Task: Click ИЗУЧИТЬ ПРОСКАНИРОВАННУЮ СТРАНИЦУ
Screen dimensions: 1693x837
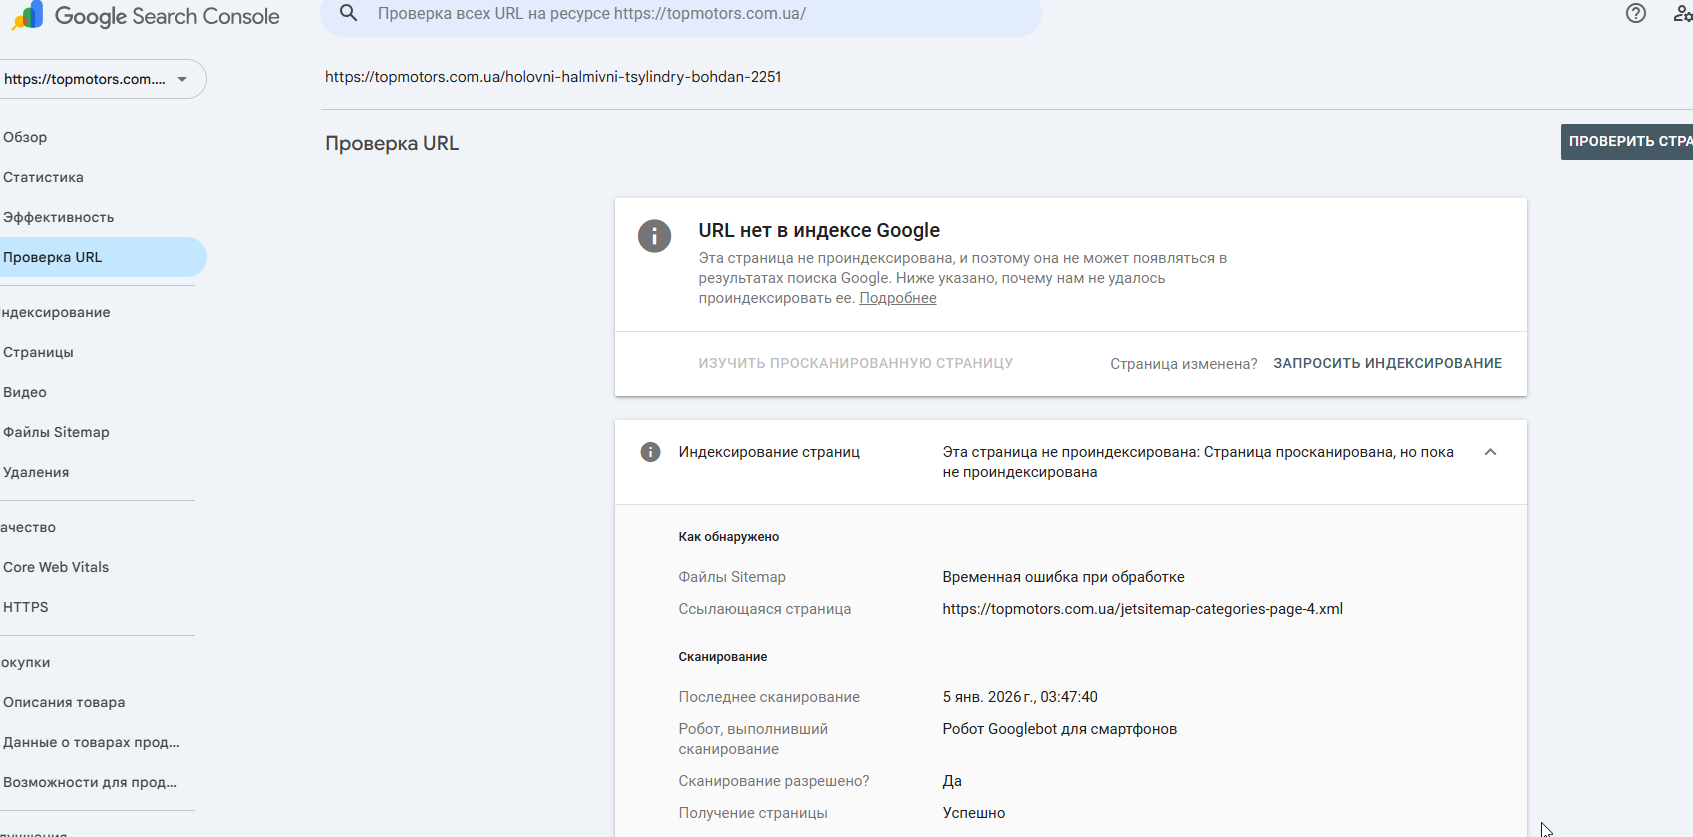Action: tap(855, 363)
